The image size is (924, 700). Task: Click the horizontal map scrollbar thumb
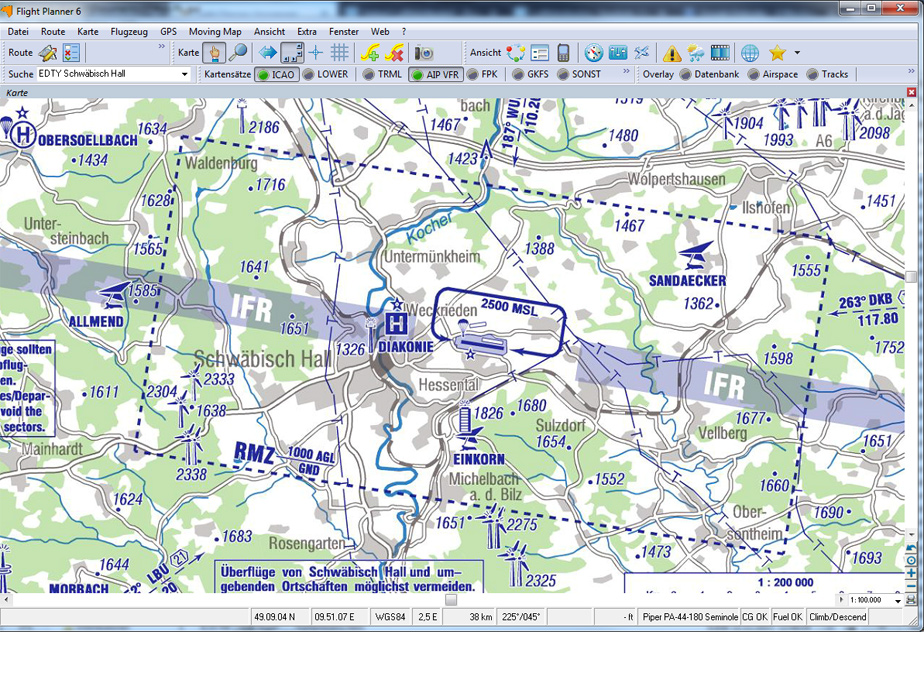pos(451,600)
